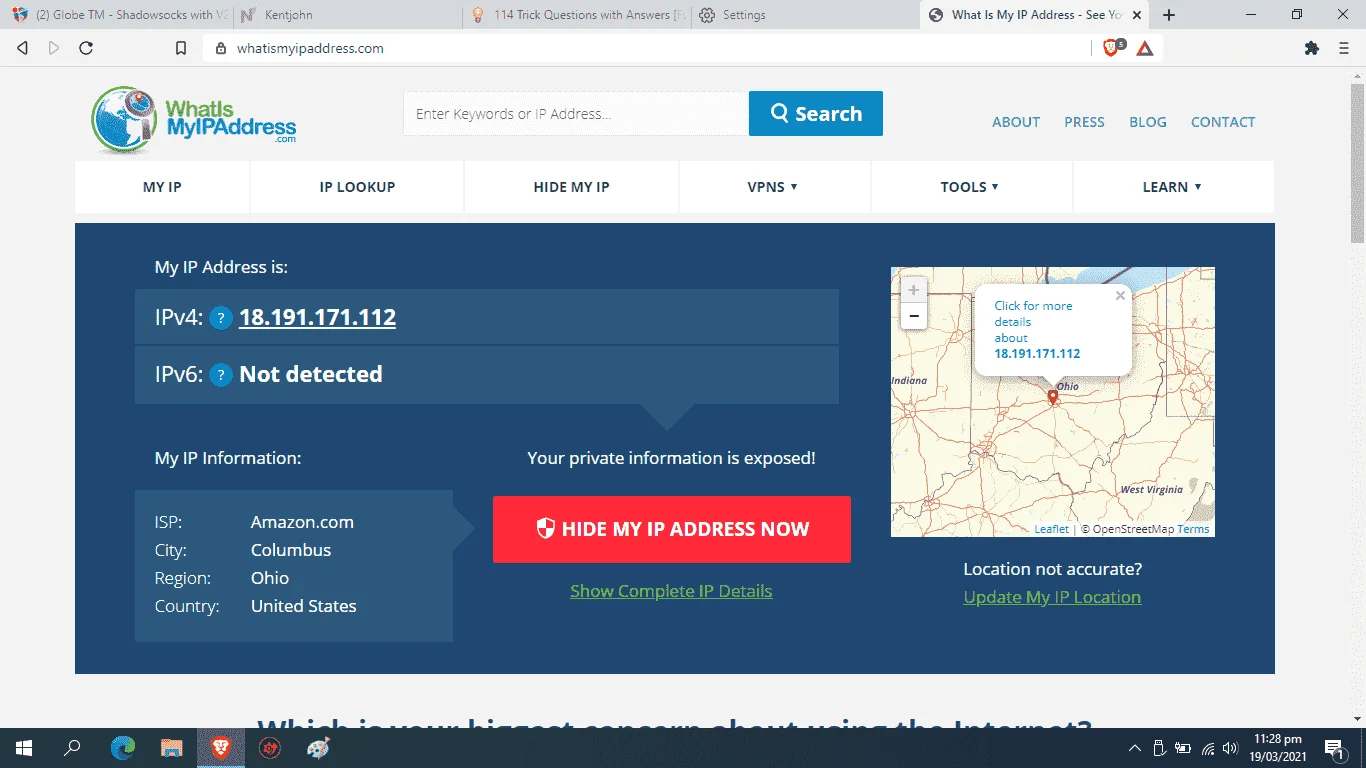Open the Brave Shields lion icon
The height and width of the screenshot is (768, 1366).
click(1112, 48)
